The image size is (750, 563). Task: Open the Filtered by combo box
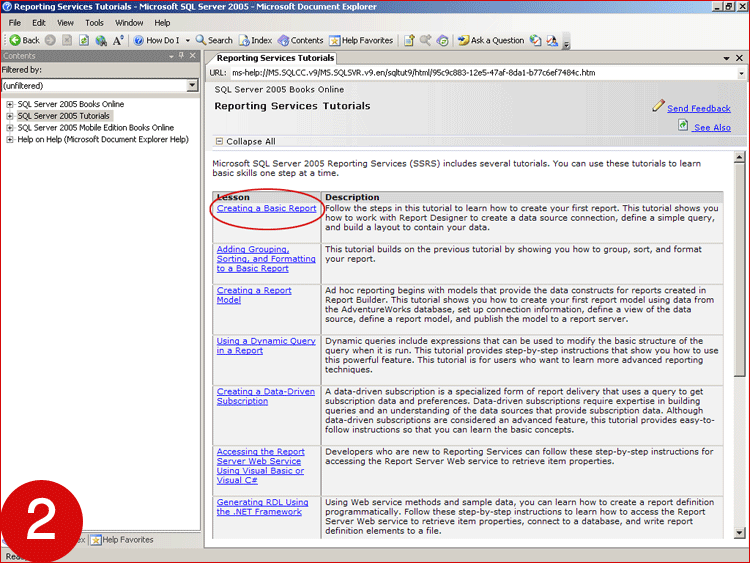coord(99,86)
